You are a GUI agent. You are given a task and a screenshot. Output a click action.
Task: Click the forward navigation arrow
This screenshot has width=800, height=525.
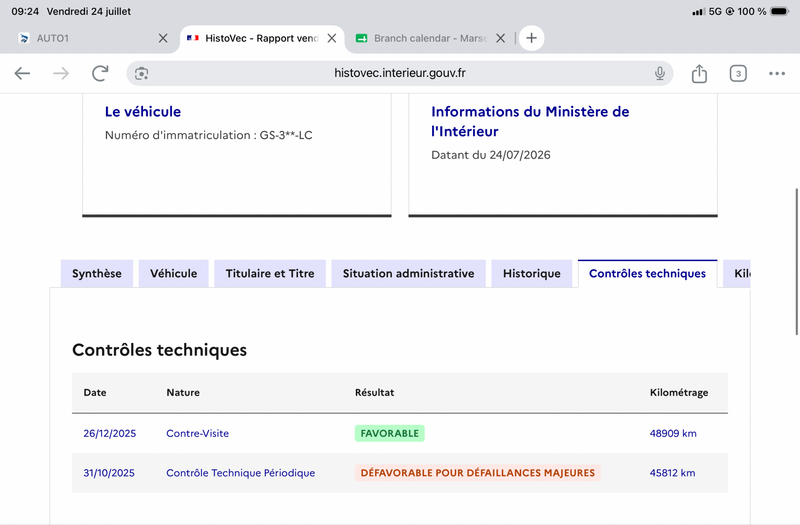pyautogui.click(x=61, y=73)
